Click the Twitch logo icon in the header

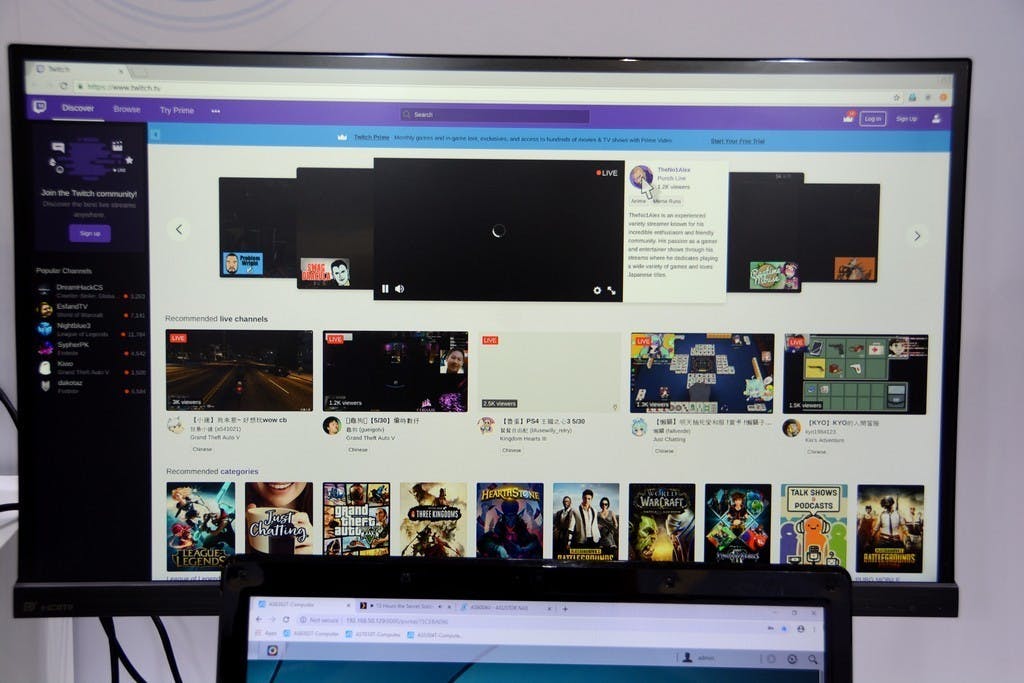pos(40,106)
